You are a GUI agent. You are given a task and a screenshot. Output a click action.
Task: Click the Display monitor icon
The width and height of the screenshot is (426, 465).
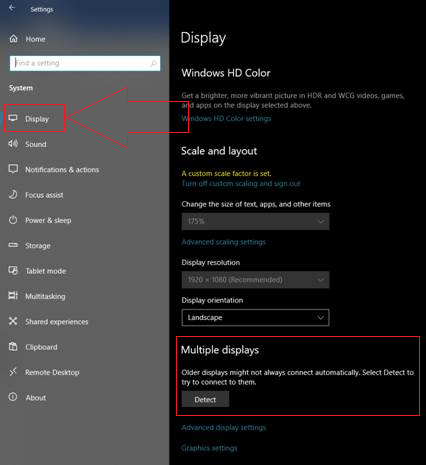tap(13, 118)
